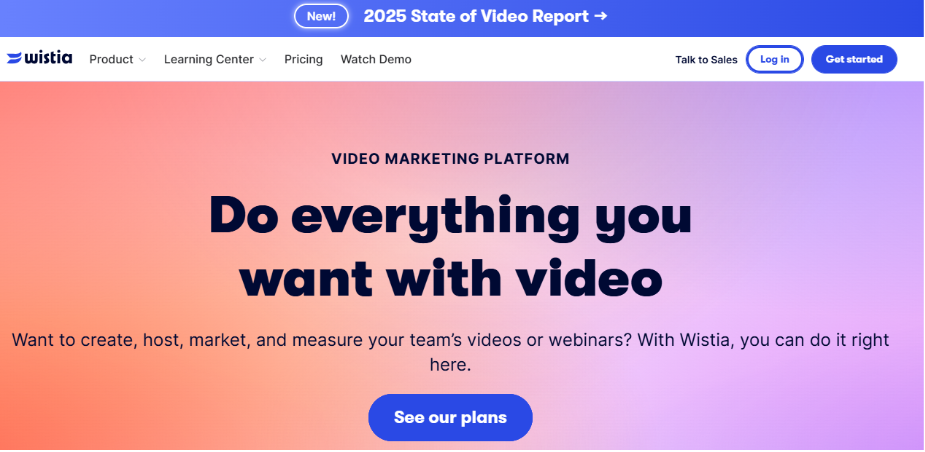Screen dimensions: 925x452
Task: Click the 'Want to create, host, market' paragraph
Action: click(450, 352)
